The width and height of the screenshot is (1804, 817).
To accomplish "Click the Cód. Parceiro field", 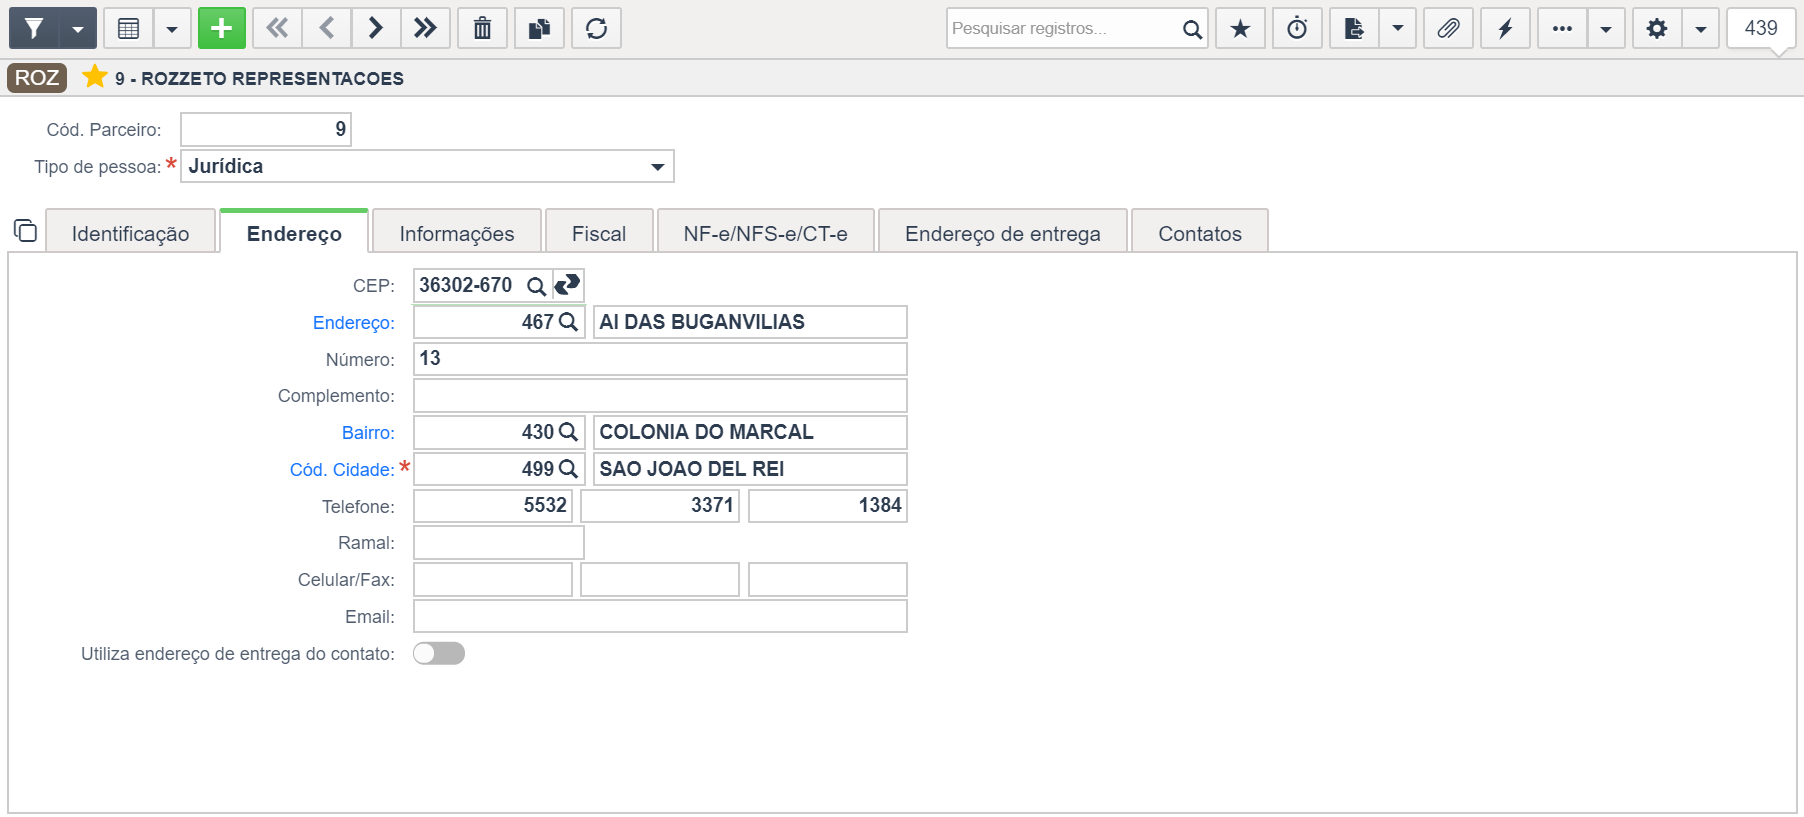I will 266,129.
